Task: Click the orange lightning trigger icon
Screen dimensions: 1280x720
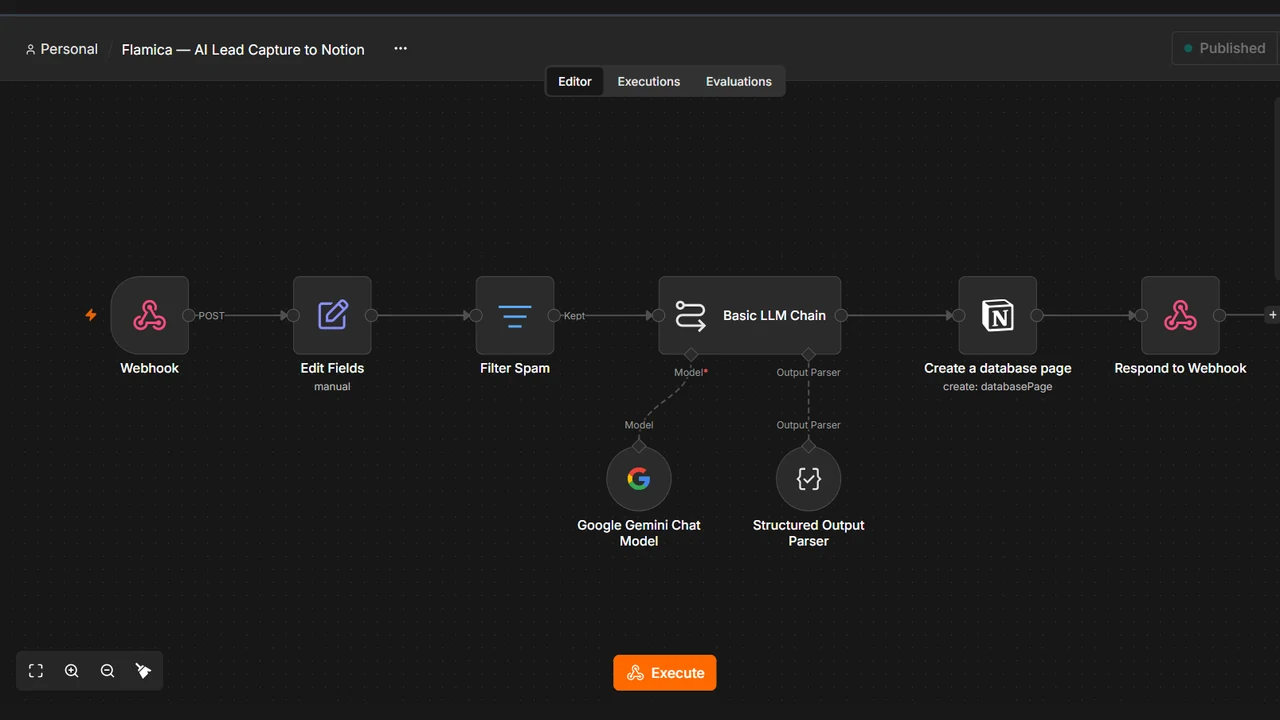Action: click(91, 315)
